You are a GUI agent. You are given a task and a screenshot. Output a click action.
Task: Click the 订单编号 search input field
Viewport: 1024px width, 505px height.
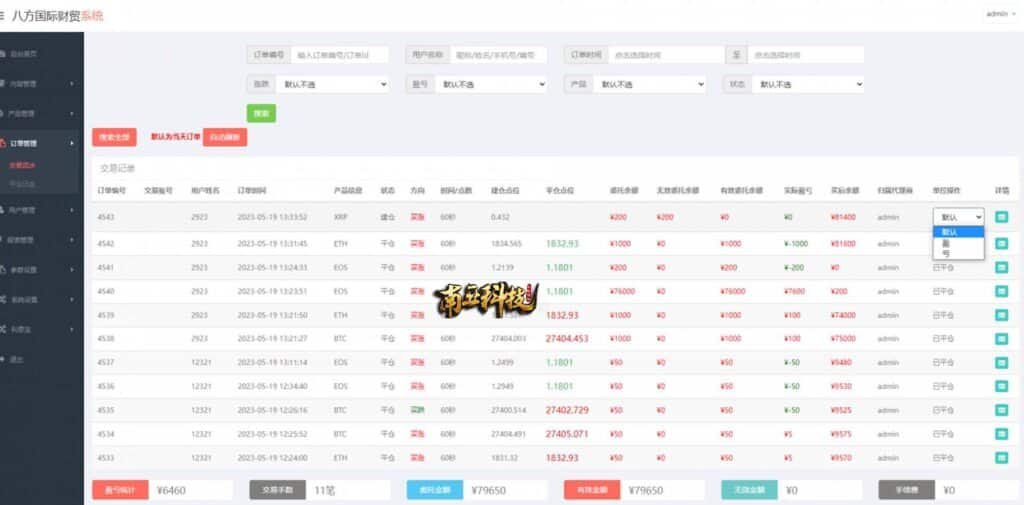click(x=340, y=55)
